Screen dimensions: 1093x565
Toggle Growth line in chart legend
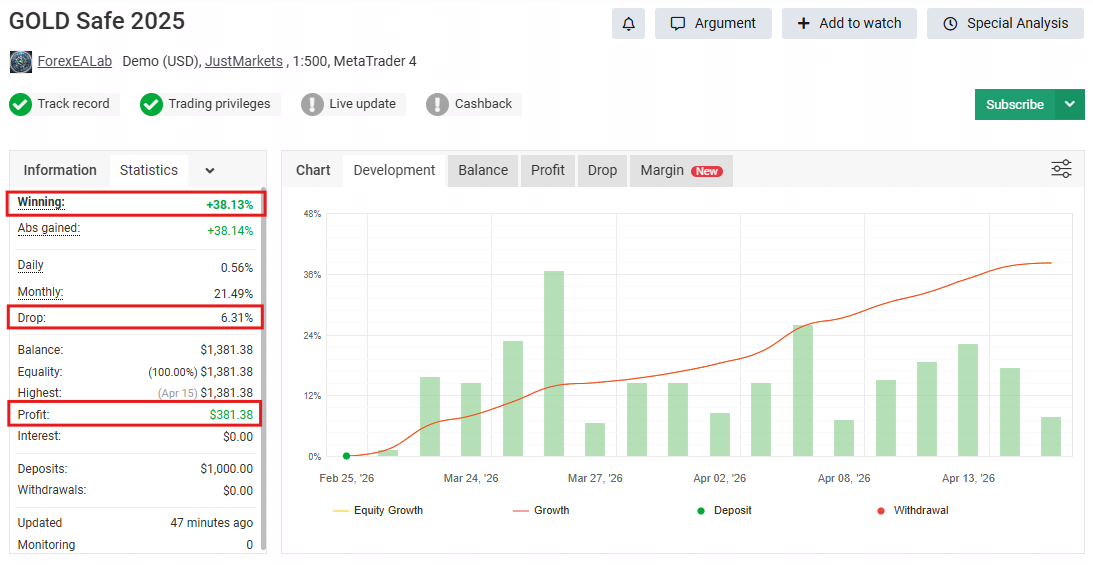[x=541, y=510]
